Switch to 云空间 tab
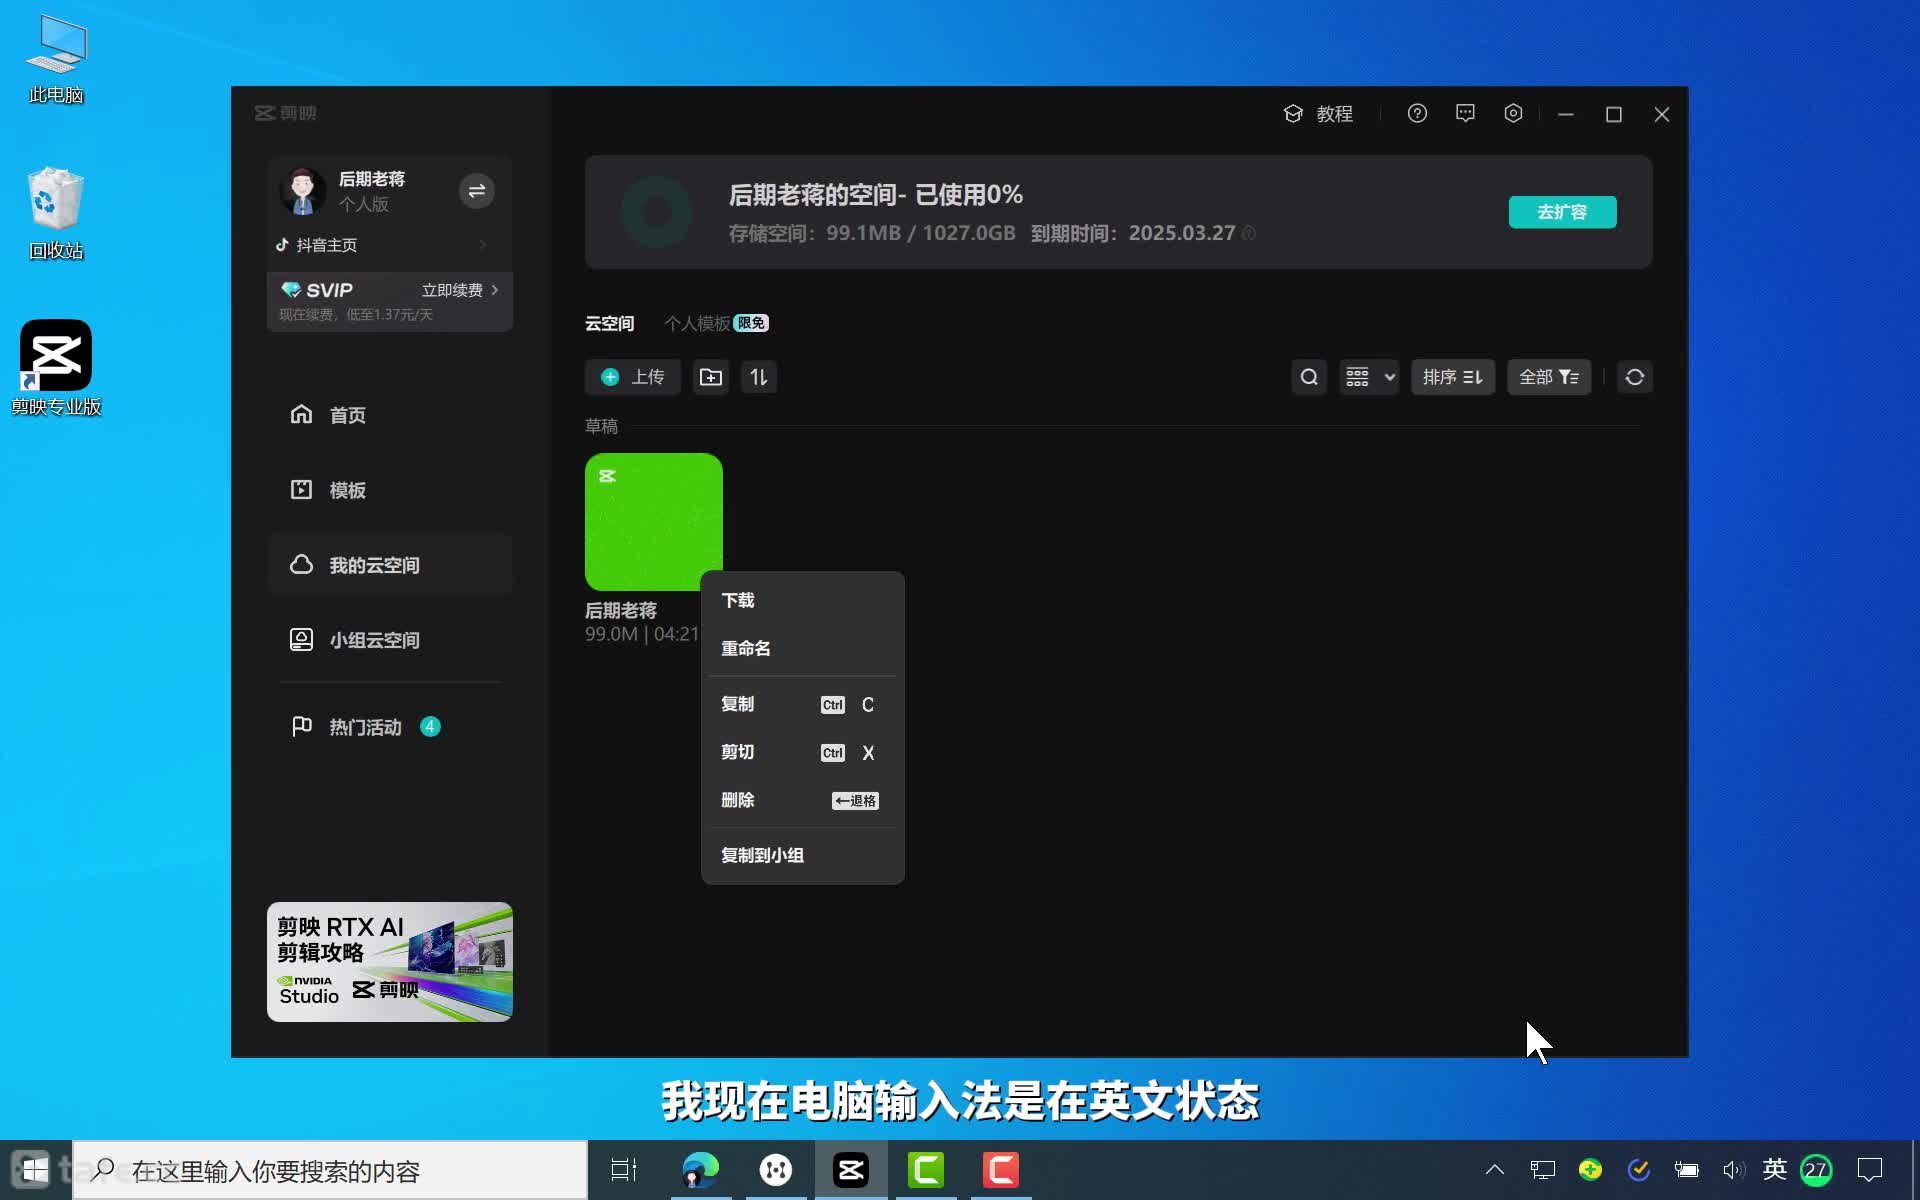Image resolution: width=1920 pixels, height=1200 pixels. (x=609, y=324)
